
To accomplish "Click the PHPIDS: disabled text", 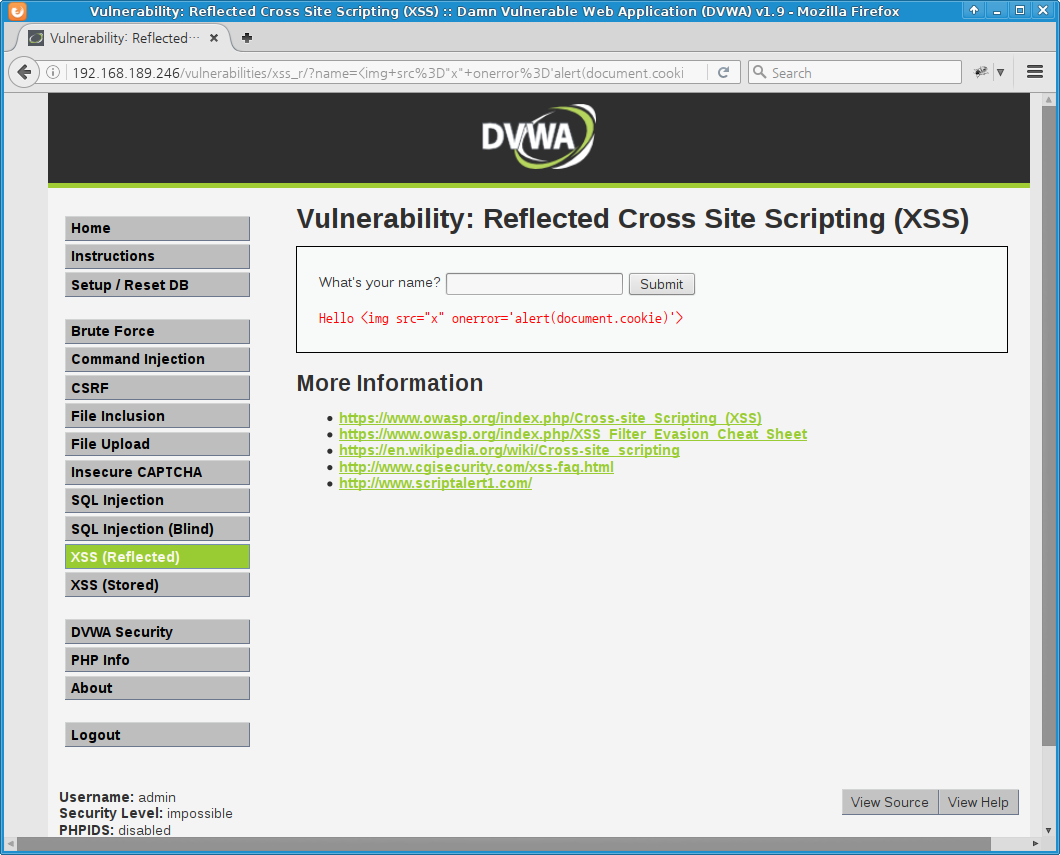I will [x=114, y=830].
